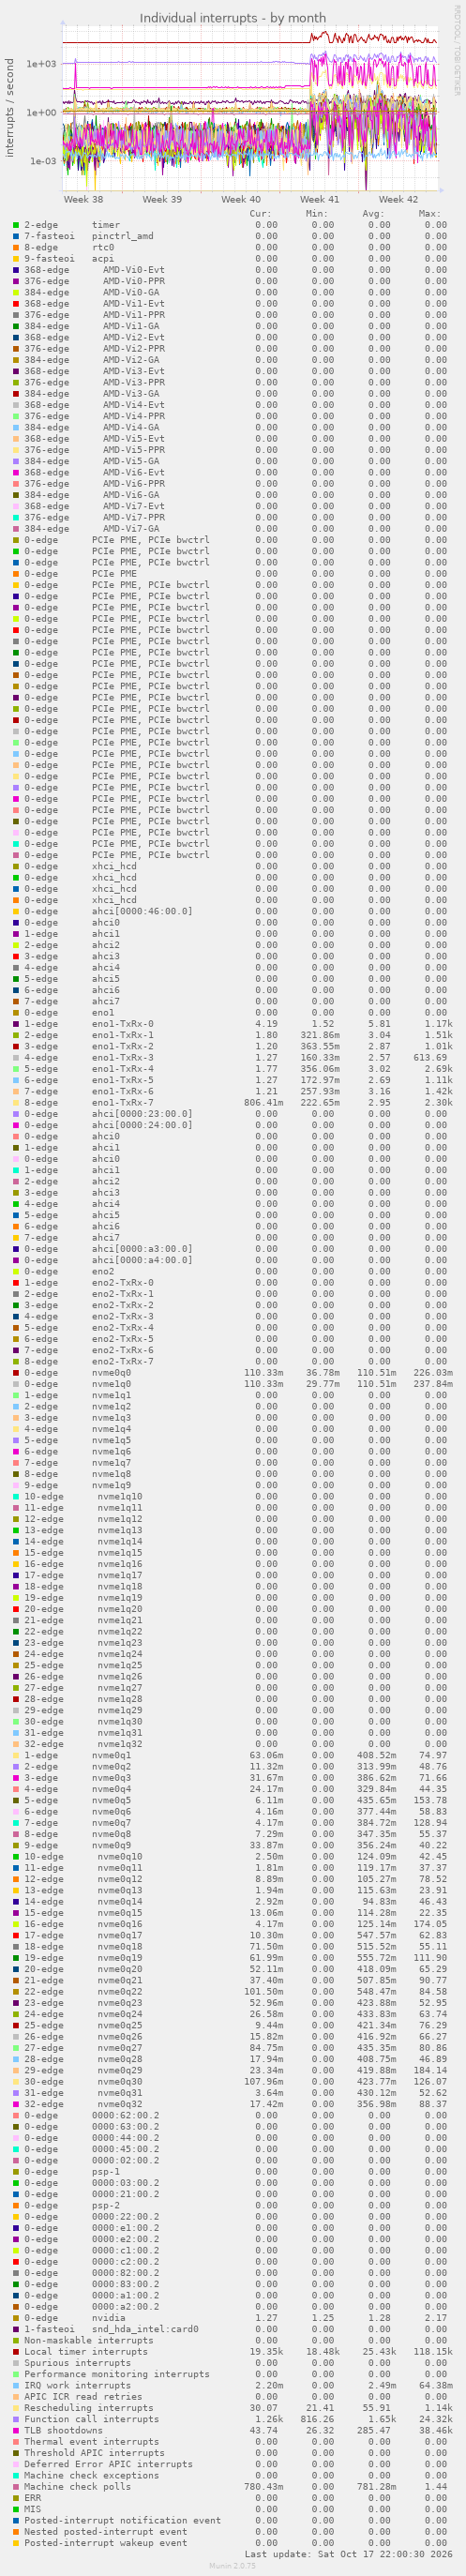Click the 'IRQ work interrupts' legend entry
The height and width of the screenshot is (2576, 466).
pos(78,2385)
